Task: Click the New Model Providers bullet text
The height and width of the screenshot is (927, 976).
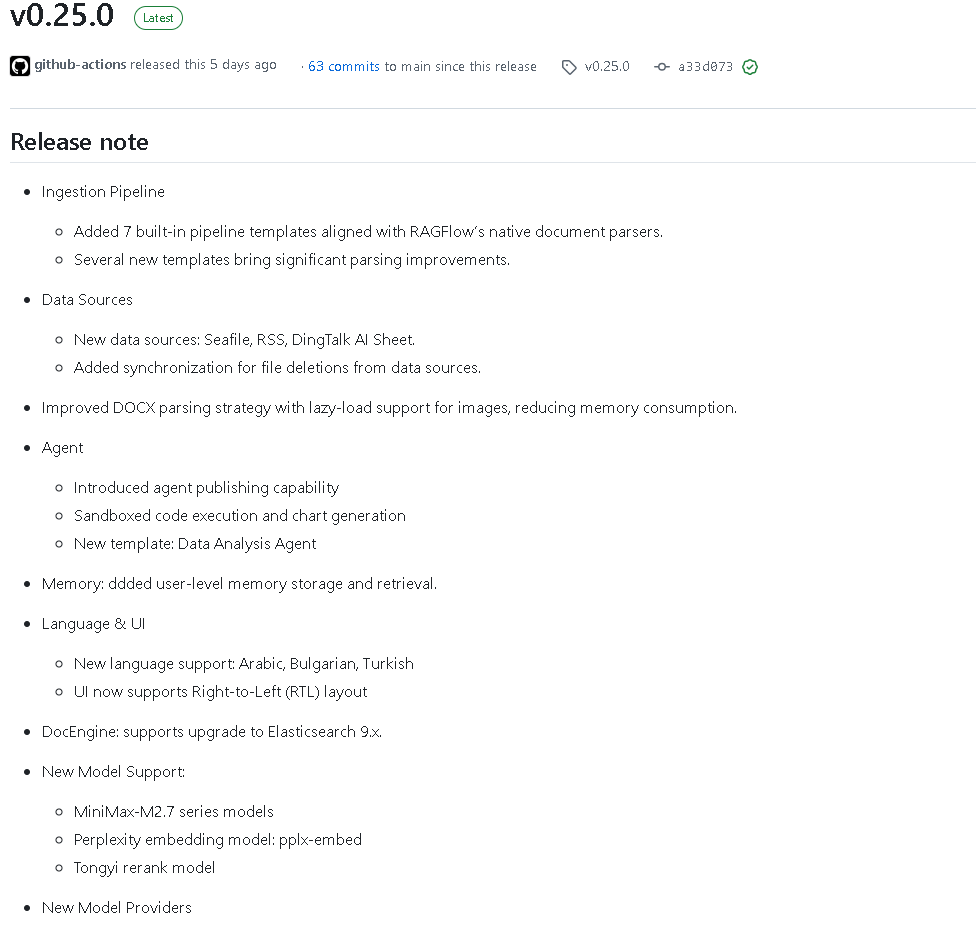Action: [116, 908]
